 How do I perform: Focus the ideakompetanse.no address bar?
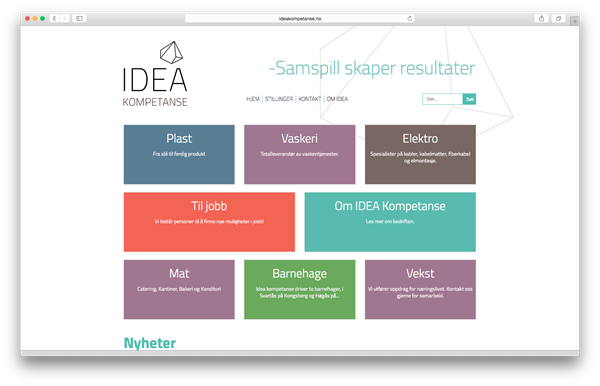pyautogui.click(x=300, y=18)
